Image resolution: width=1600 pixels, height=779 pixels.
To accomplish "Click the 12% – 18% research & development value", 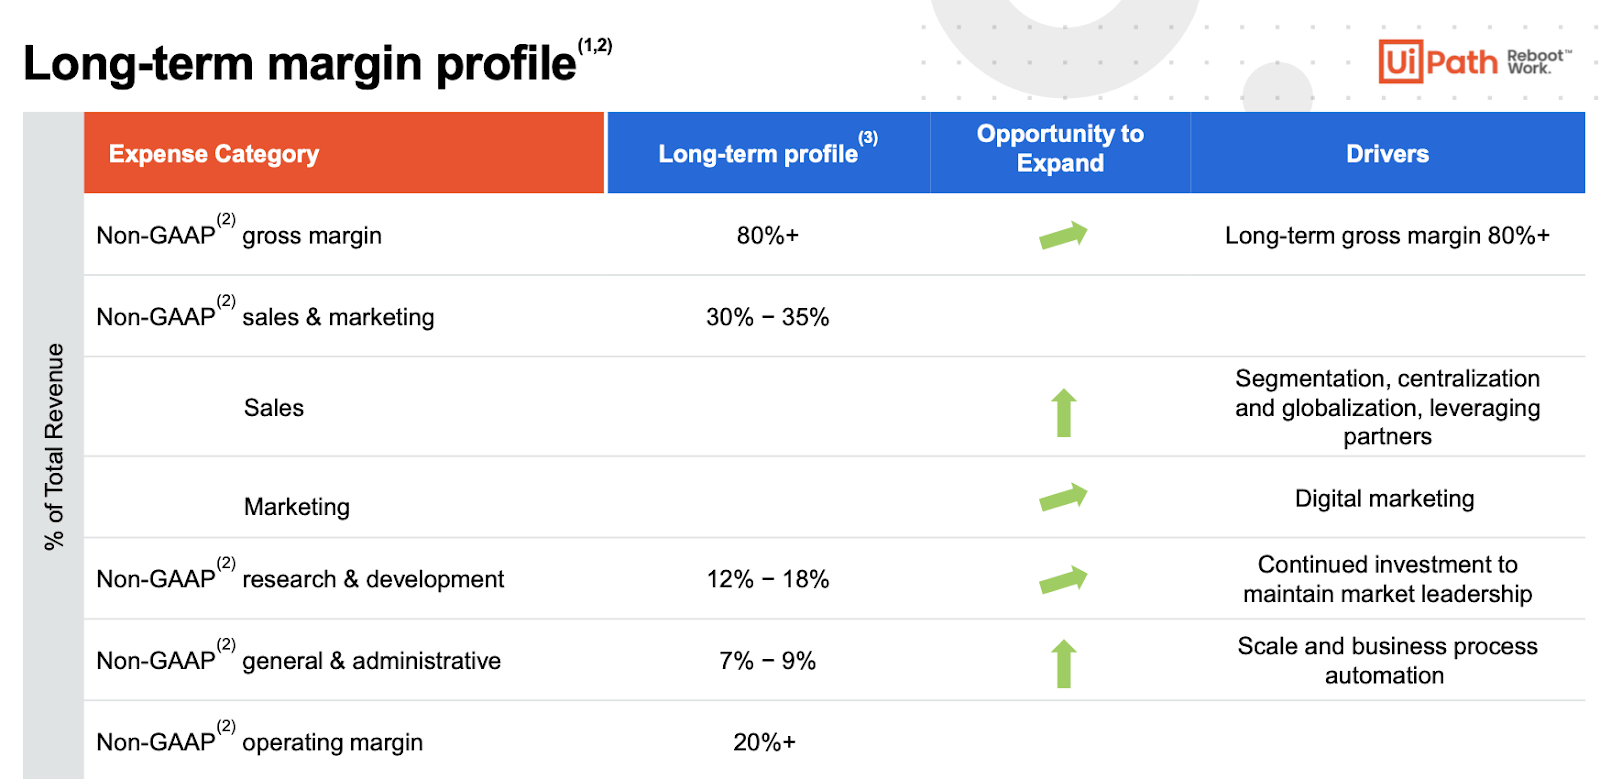I will (767, 579).
